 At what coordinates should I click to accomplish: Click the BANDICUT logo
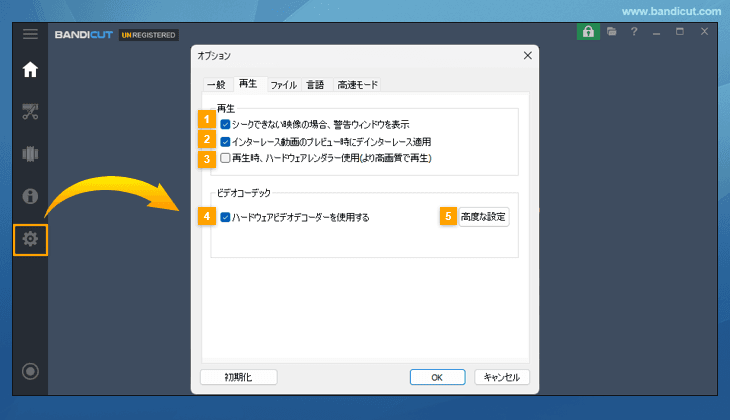(84, 35)
